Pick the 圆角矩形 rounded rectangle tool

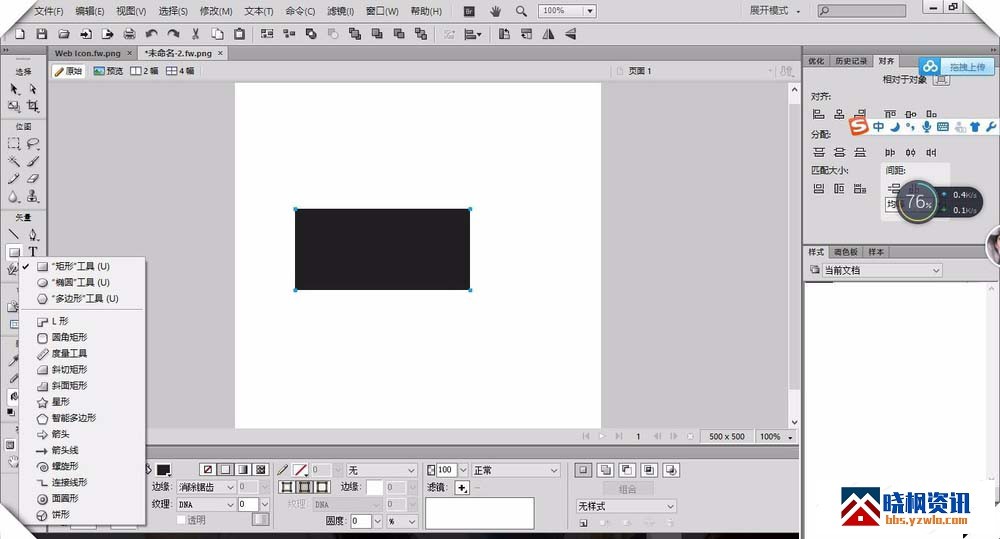[69, 338]
